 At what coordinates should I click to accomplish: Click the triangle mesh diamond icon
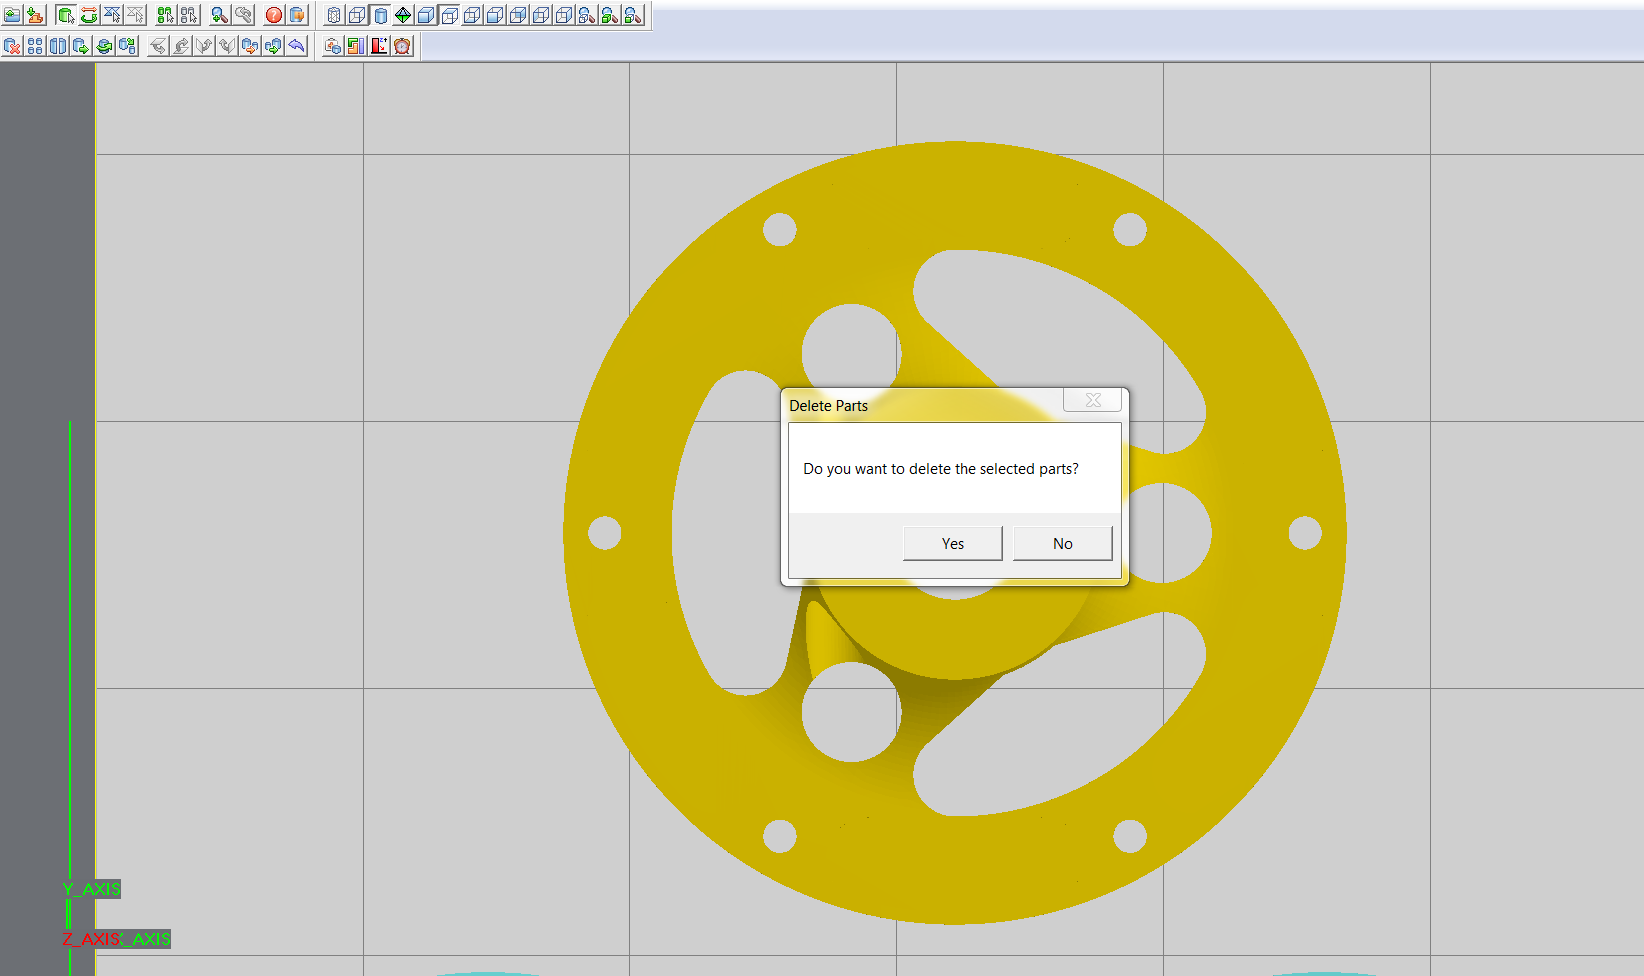coord(403,15)
